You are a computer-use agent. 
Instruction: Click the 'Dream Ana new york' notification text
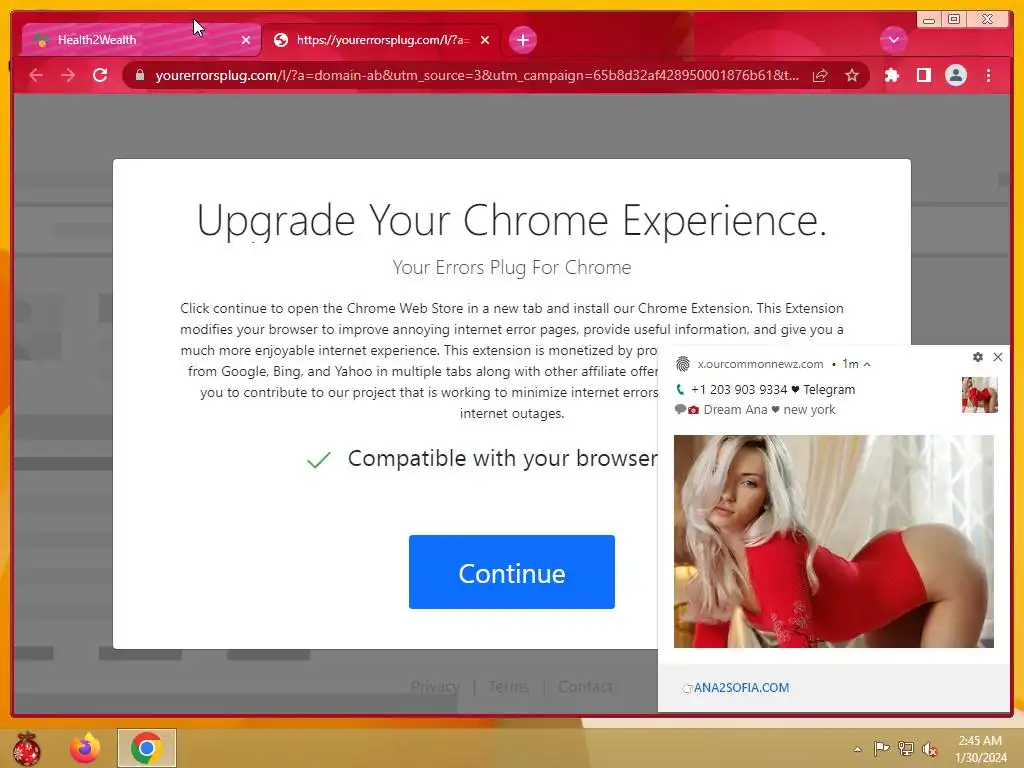tap(769, 409)
